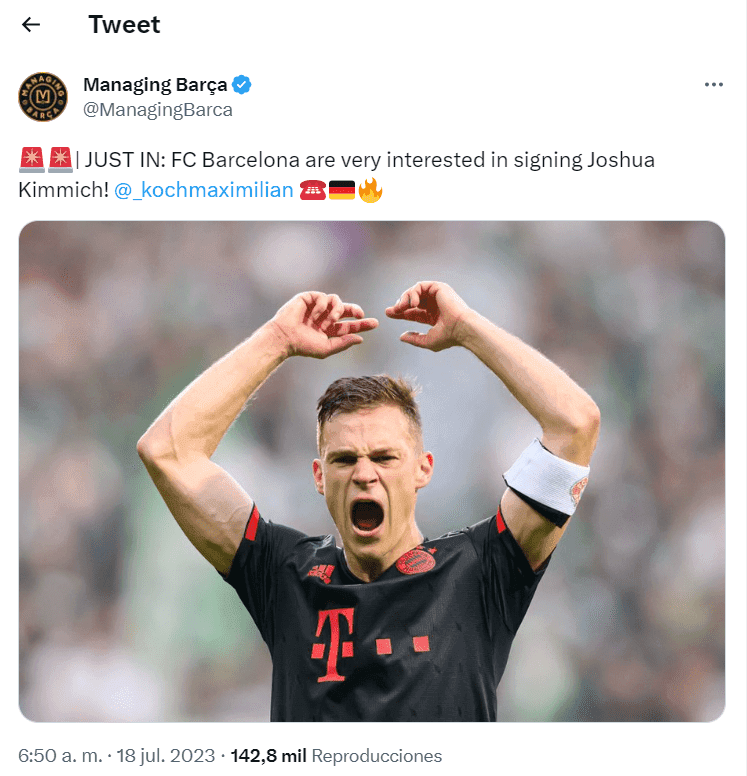Click the @ManagingBarca handle
Image resolution: width=747 pixels, height=776 pixels.
pos(158,110)
